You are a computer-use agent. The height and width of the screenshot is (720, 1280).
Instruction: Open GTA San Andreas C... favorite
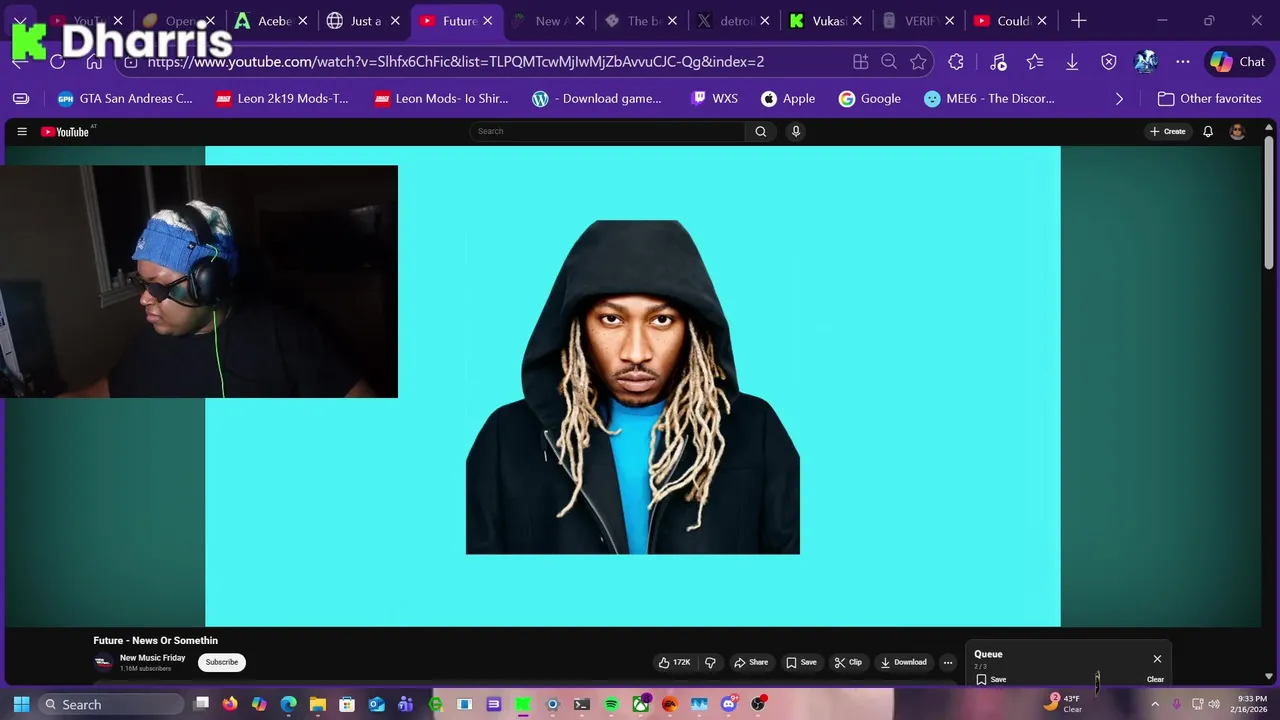tap(125, 98)
